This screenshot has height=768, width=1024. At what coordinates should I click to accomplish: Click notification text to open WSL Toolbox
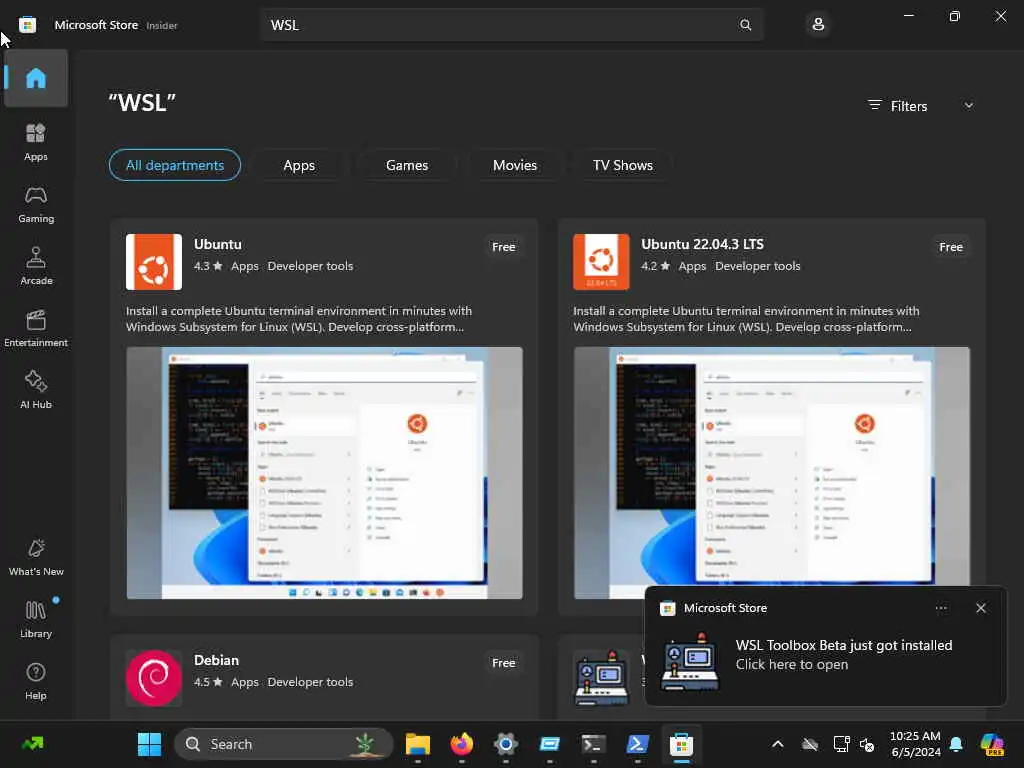click(x=844, y=654)
